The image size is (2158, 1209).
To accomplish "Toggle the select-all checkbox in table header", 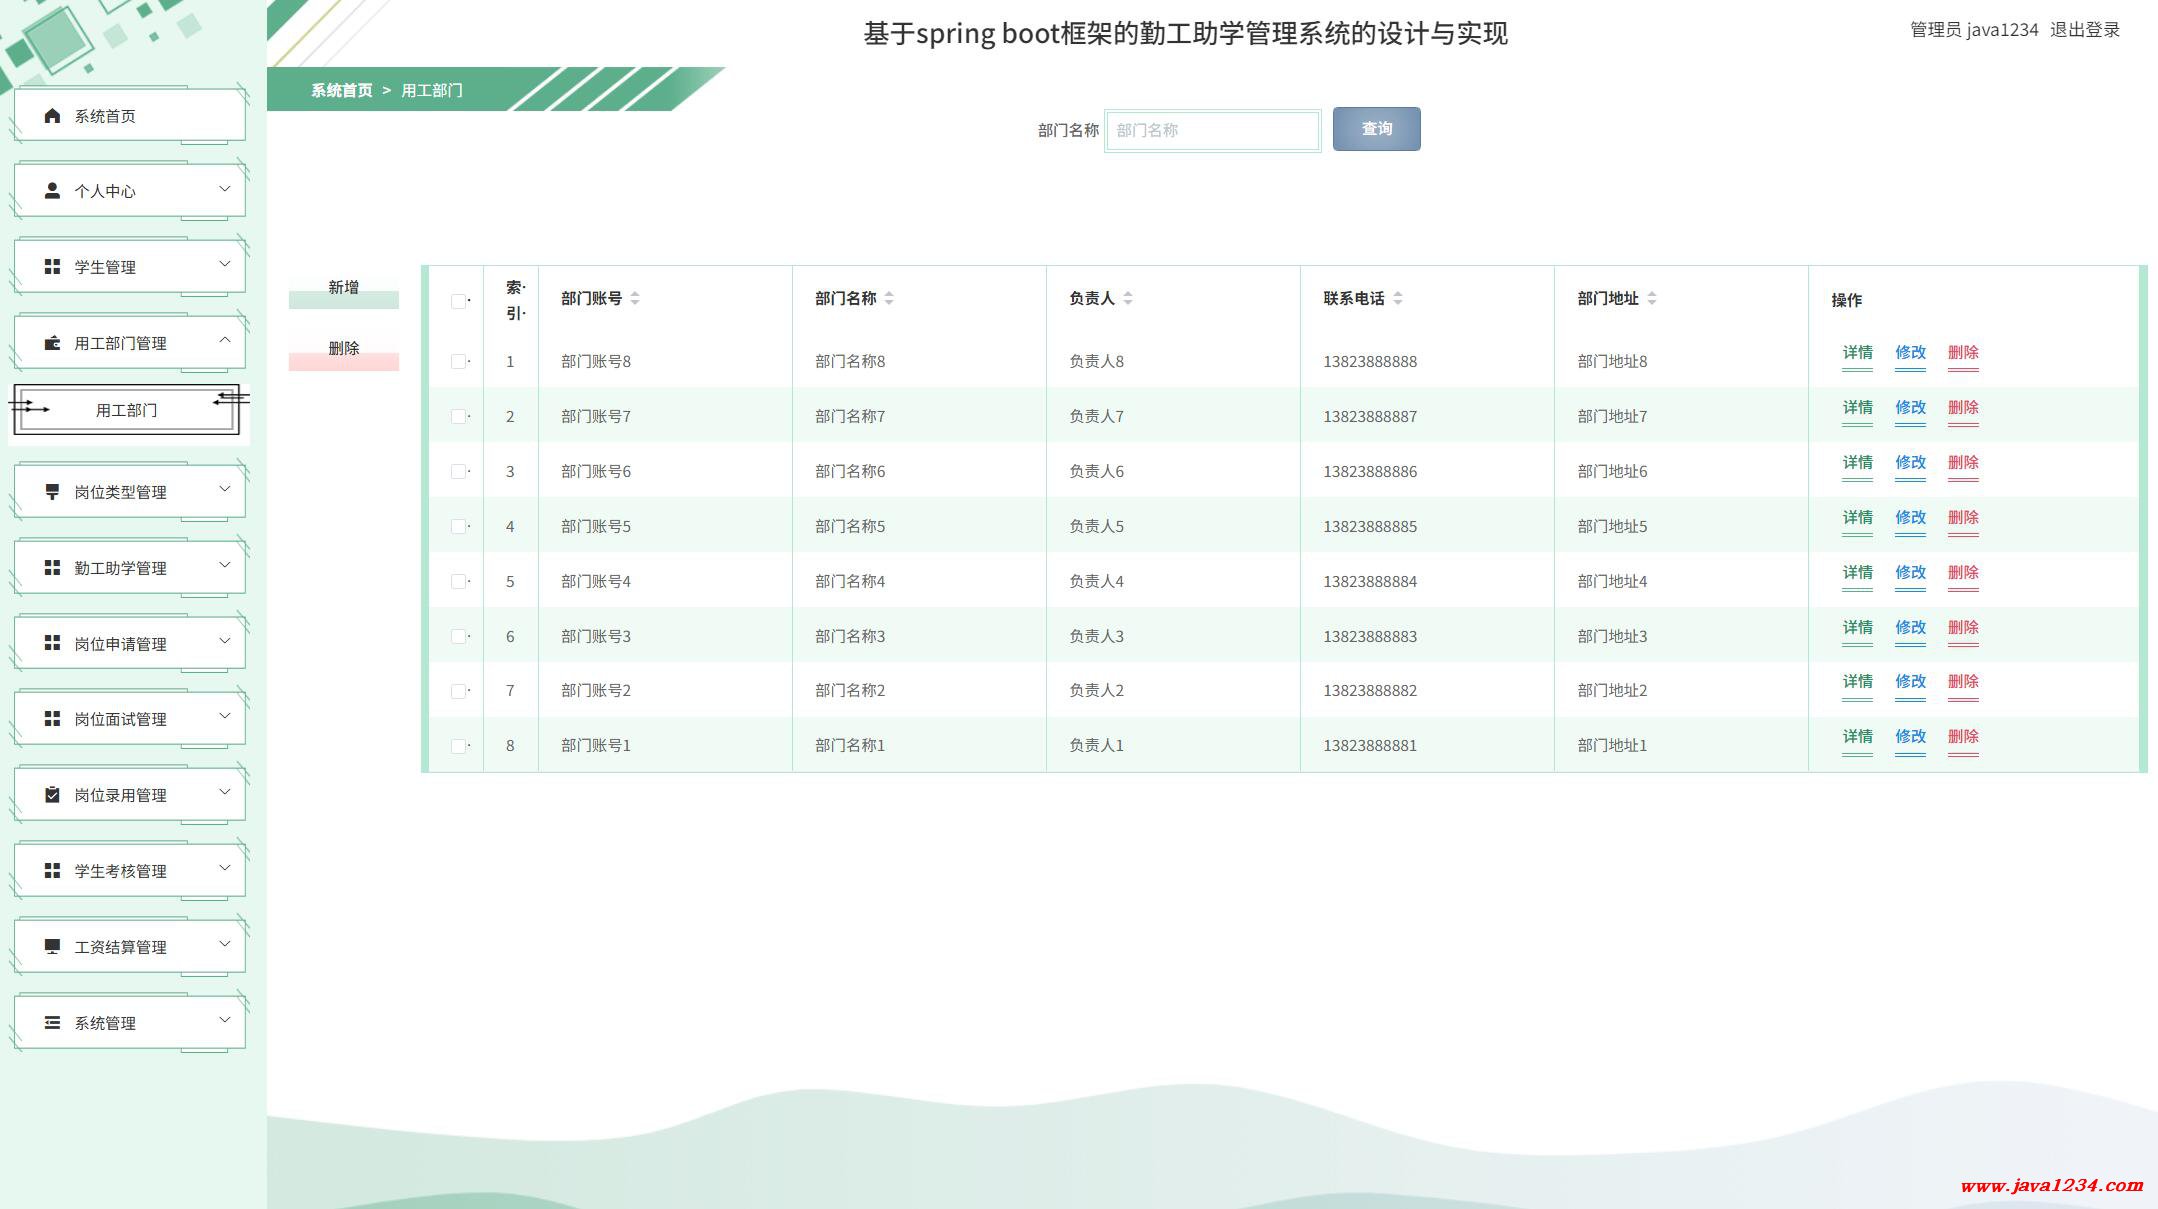I will (x=458, y=301).
